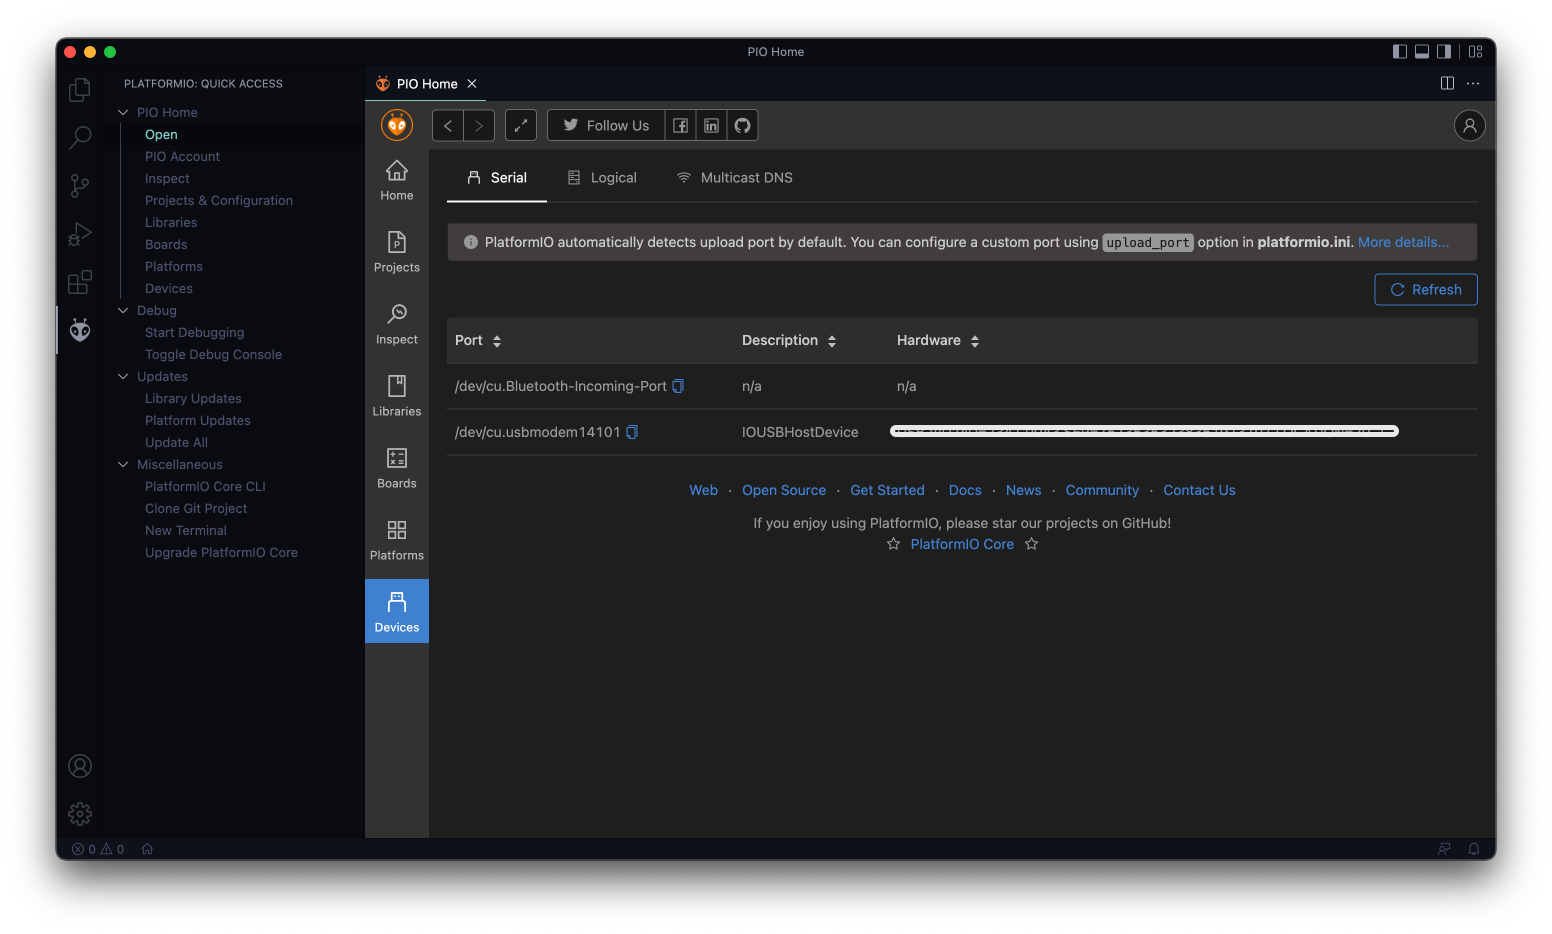Image resolution: width=1552 pixels, height=934 pixels.
Task: Toggle Panel layout button in title bar
Action: point(1422,52)
